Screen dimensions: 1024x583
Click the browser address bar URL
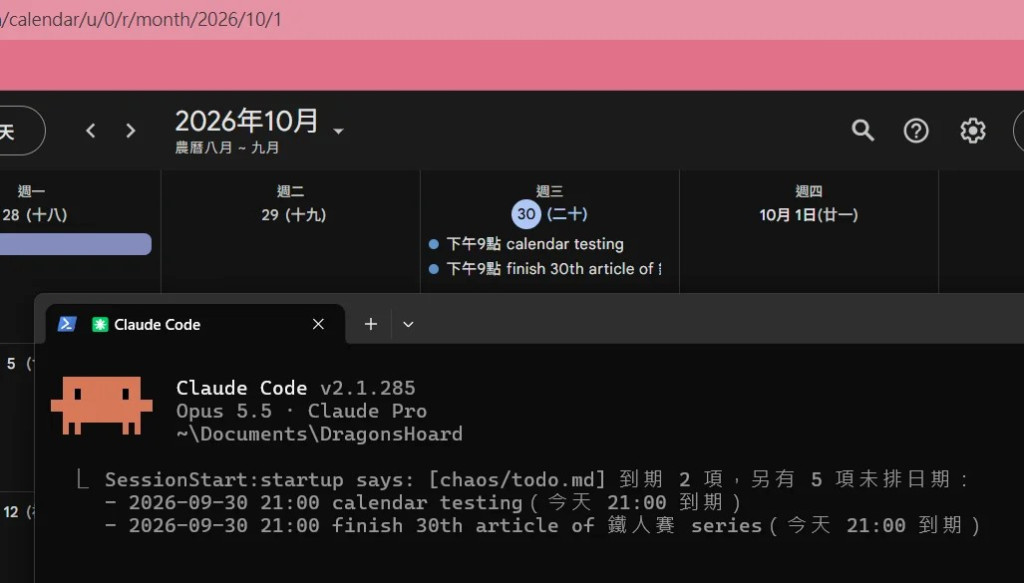[x=141, y=20]
